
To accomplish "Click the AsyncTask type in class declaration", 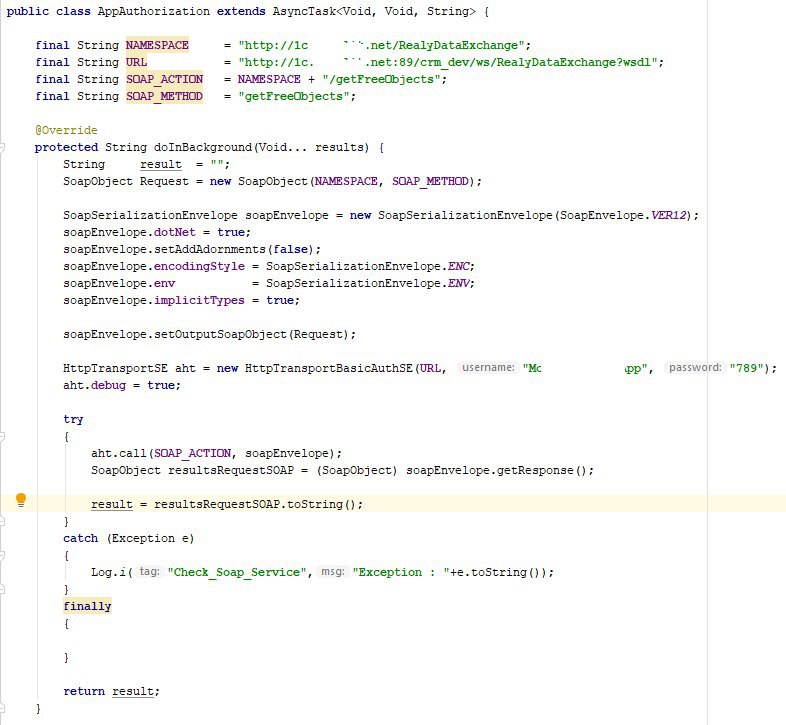I will tap(304, 12).
